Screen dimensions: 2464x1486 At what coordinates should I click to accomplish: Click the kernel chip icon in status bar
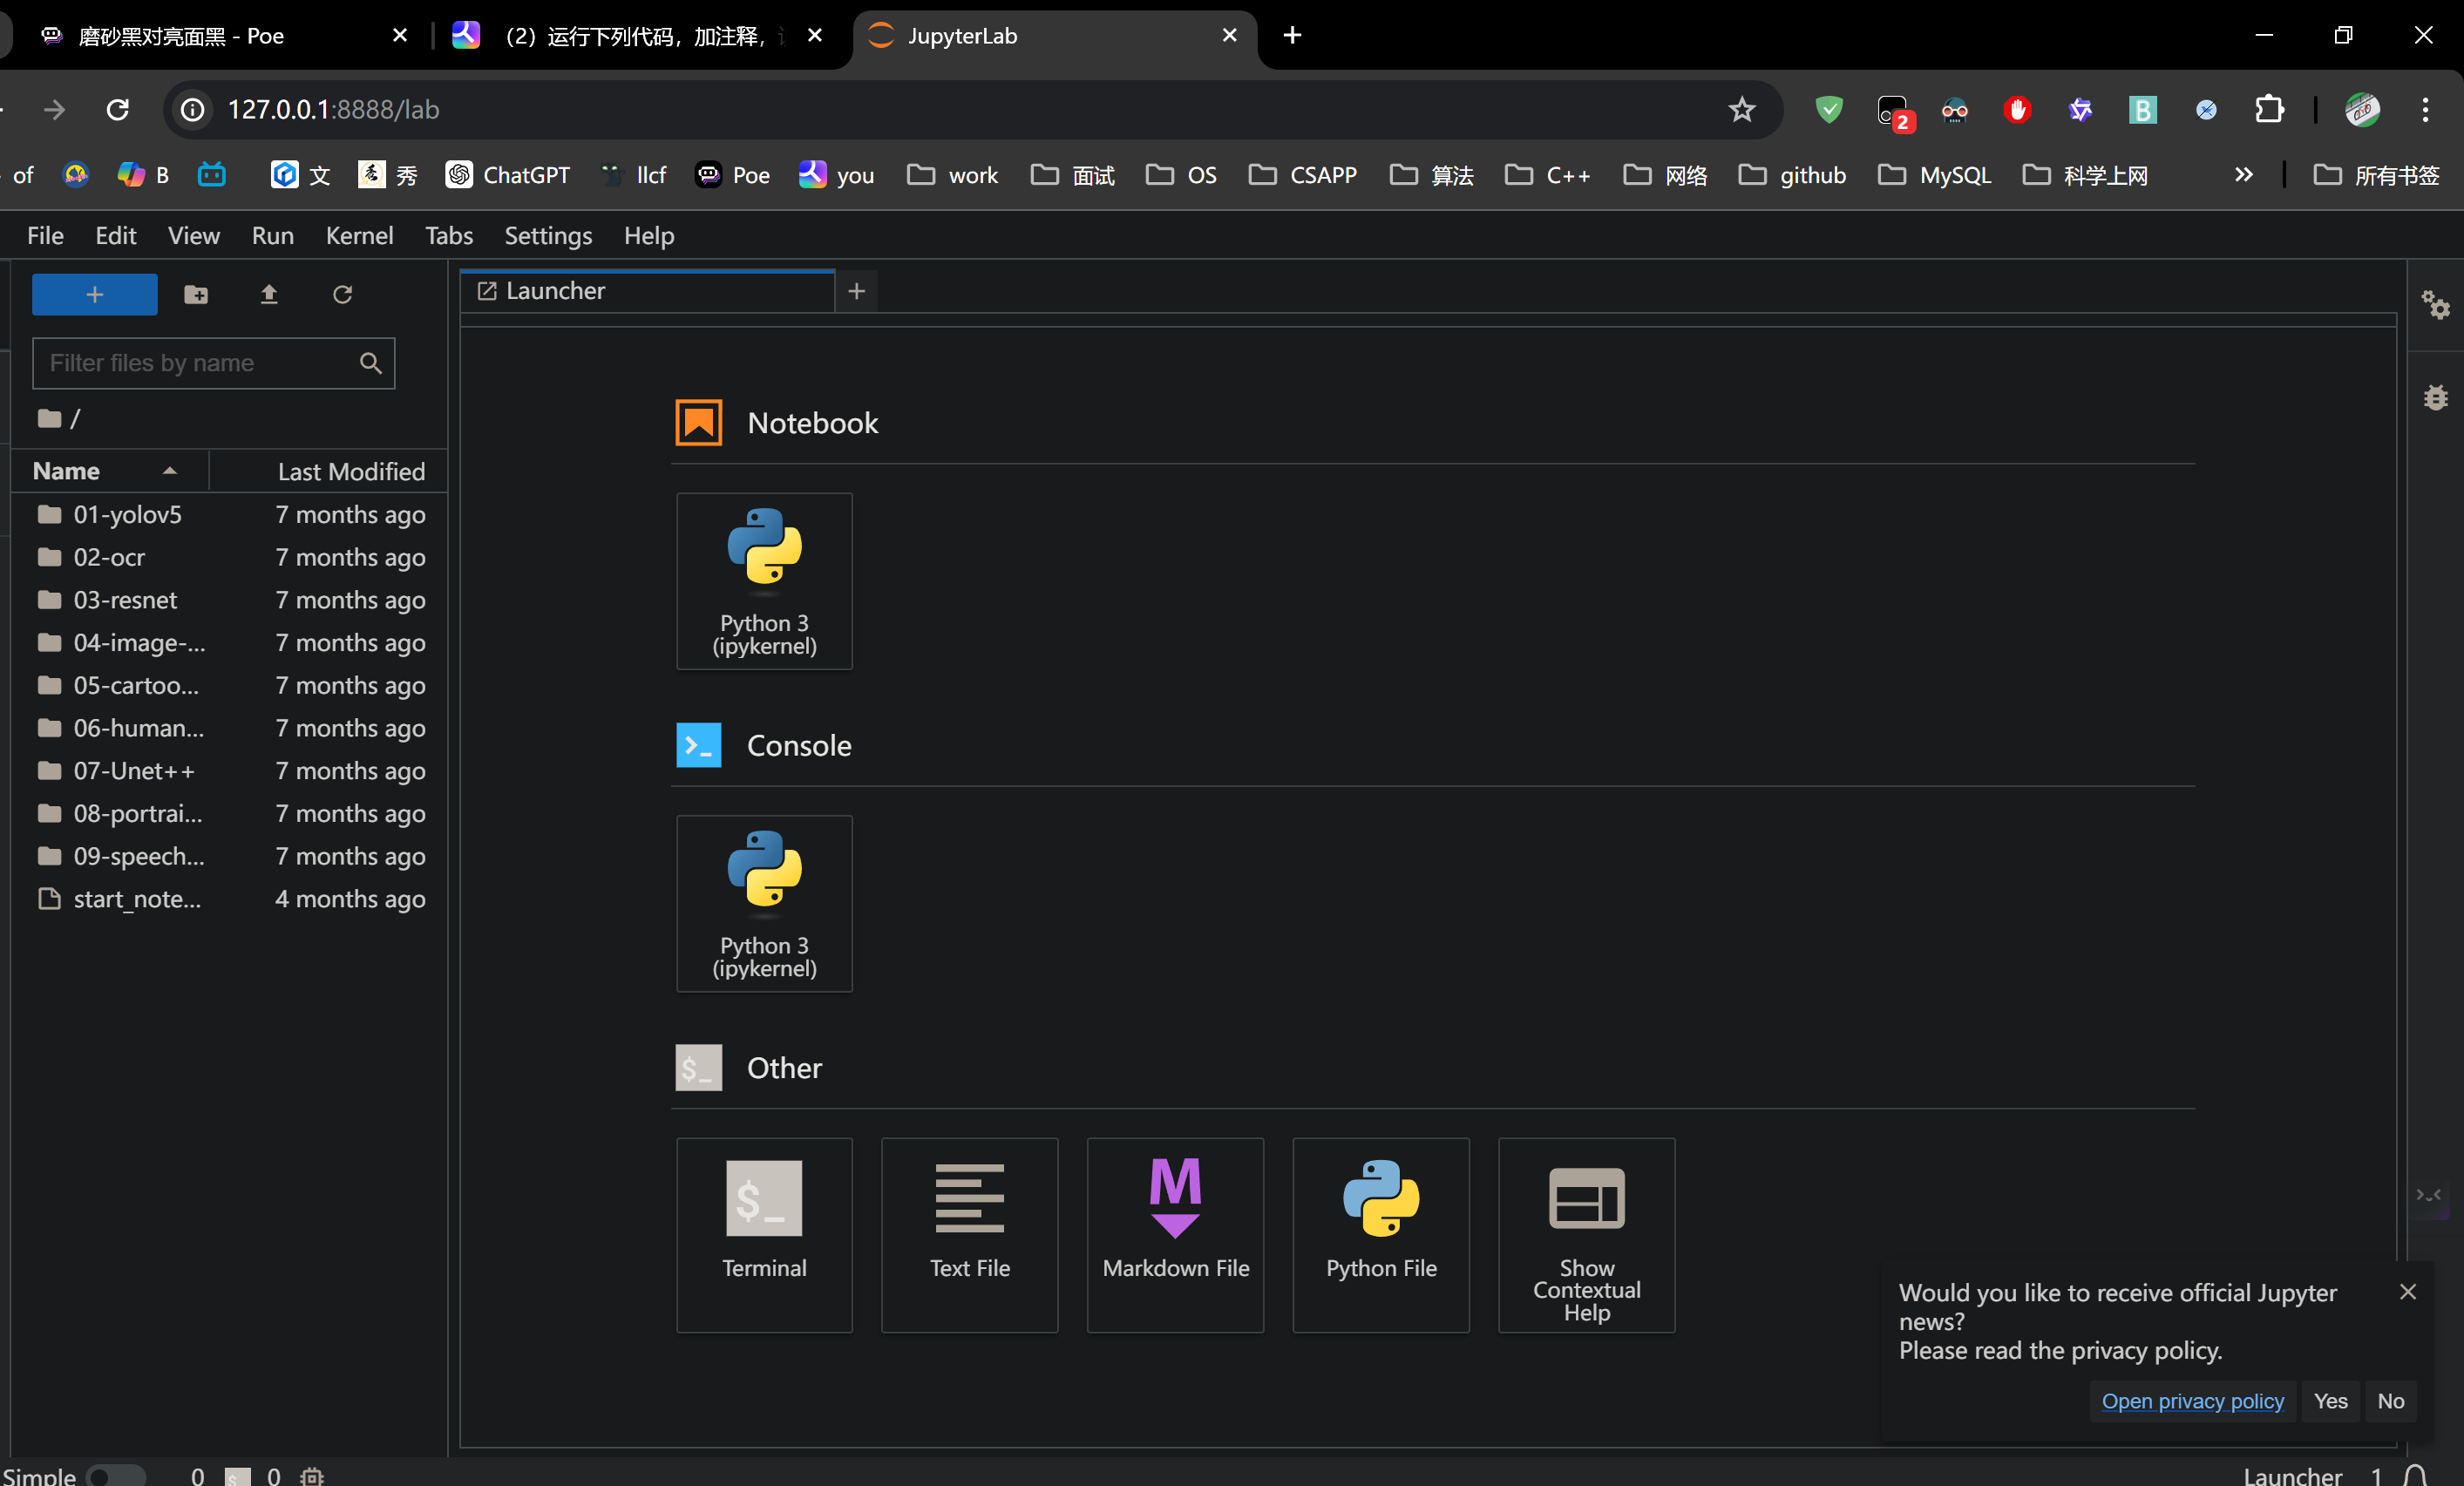pyautogui.click(x=312, y=1476)
